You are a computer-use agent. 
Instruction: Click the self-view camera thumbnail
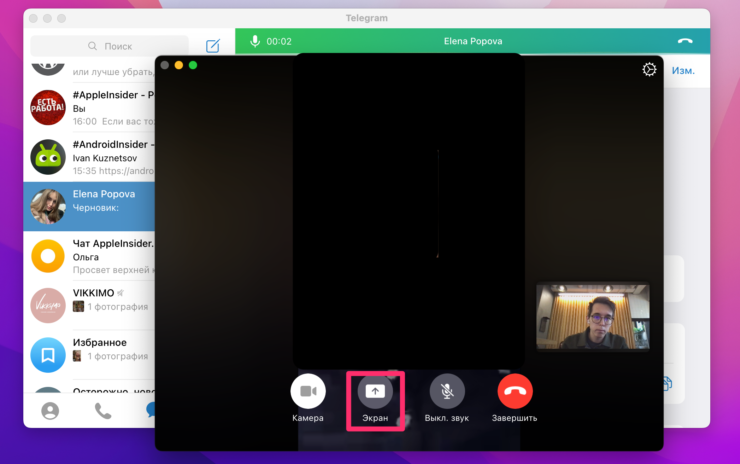click(x=592, y=316)
